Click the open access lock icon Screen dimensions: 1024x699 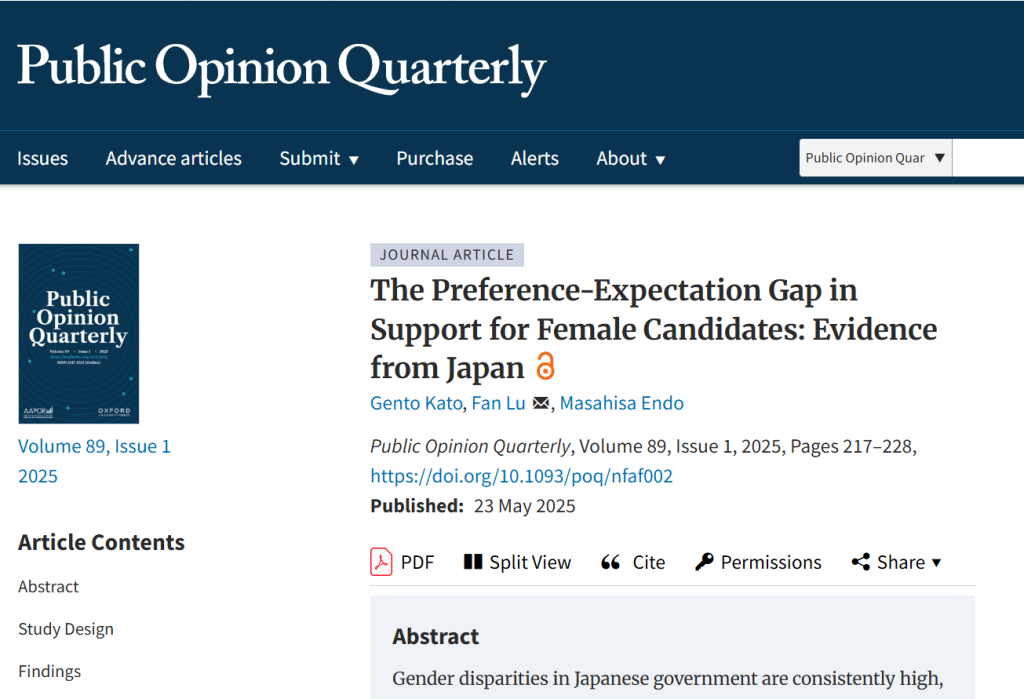pyautogui.click(x=545, y=367)
